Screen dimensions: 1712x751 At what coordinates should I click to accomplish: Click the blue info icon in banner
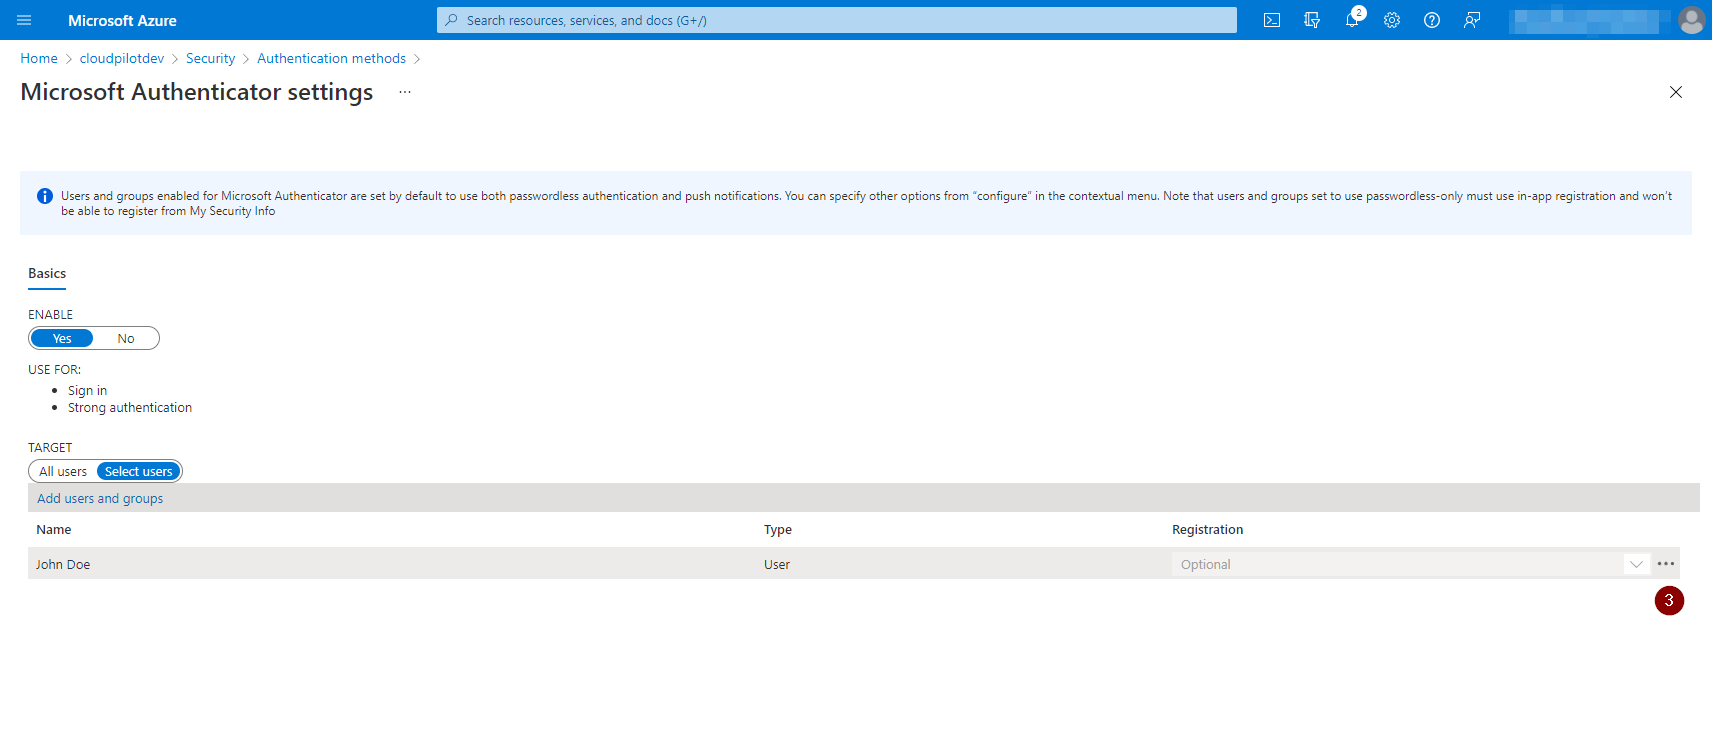pos(45,196)
